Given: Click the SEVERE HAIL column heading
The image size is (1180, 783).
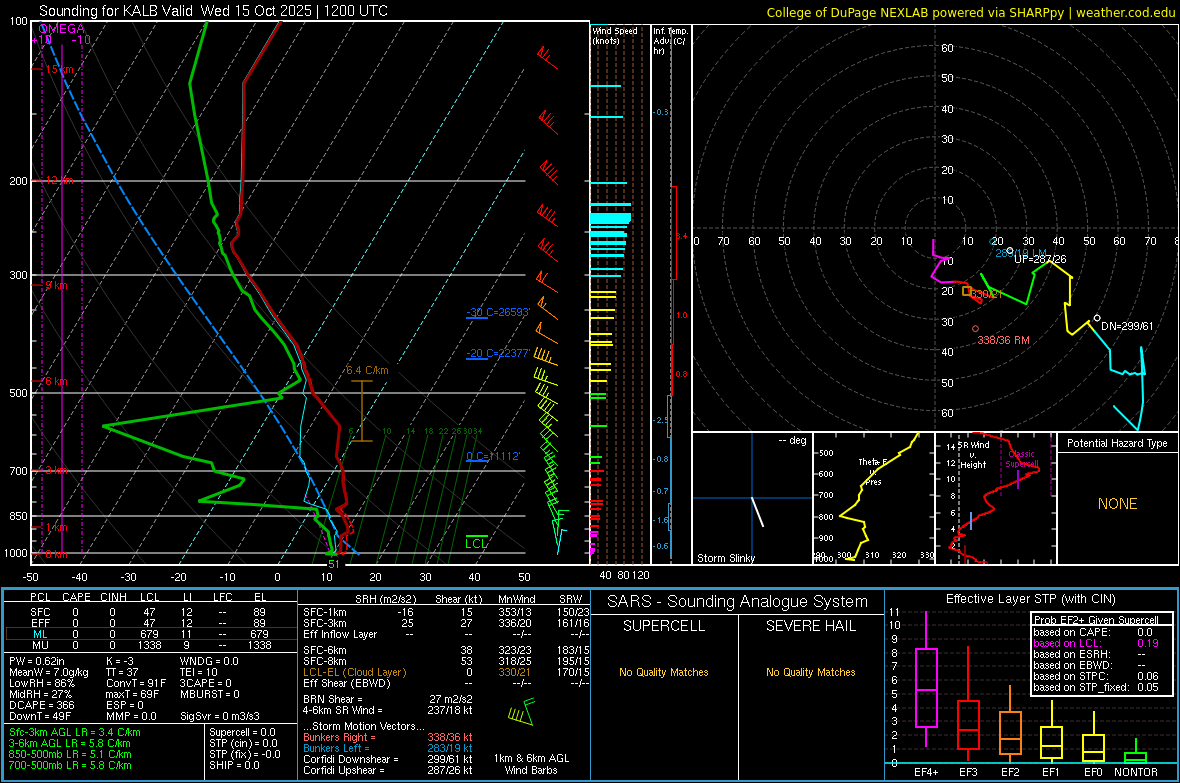Looking at the screenshot, I should [810, 626].
